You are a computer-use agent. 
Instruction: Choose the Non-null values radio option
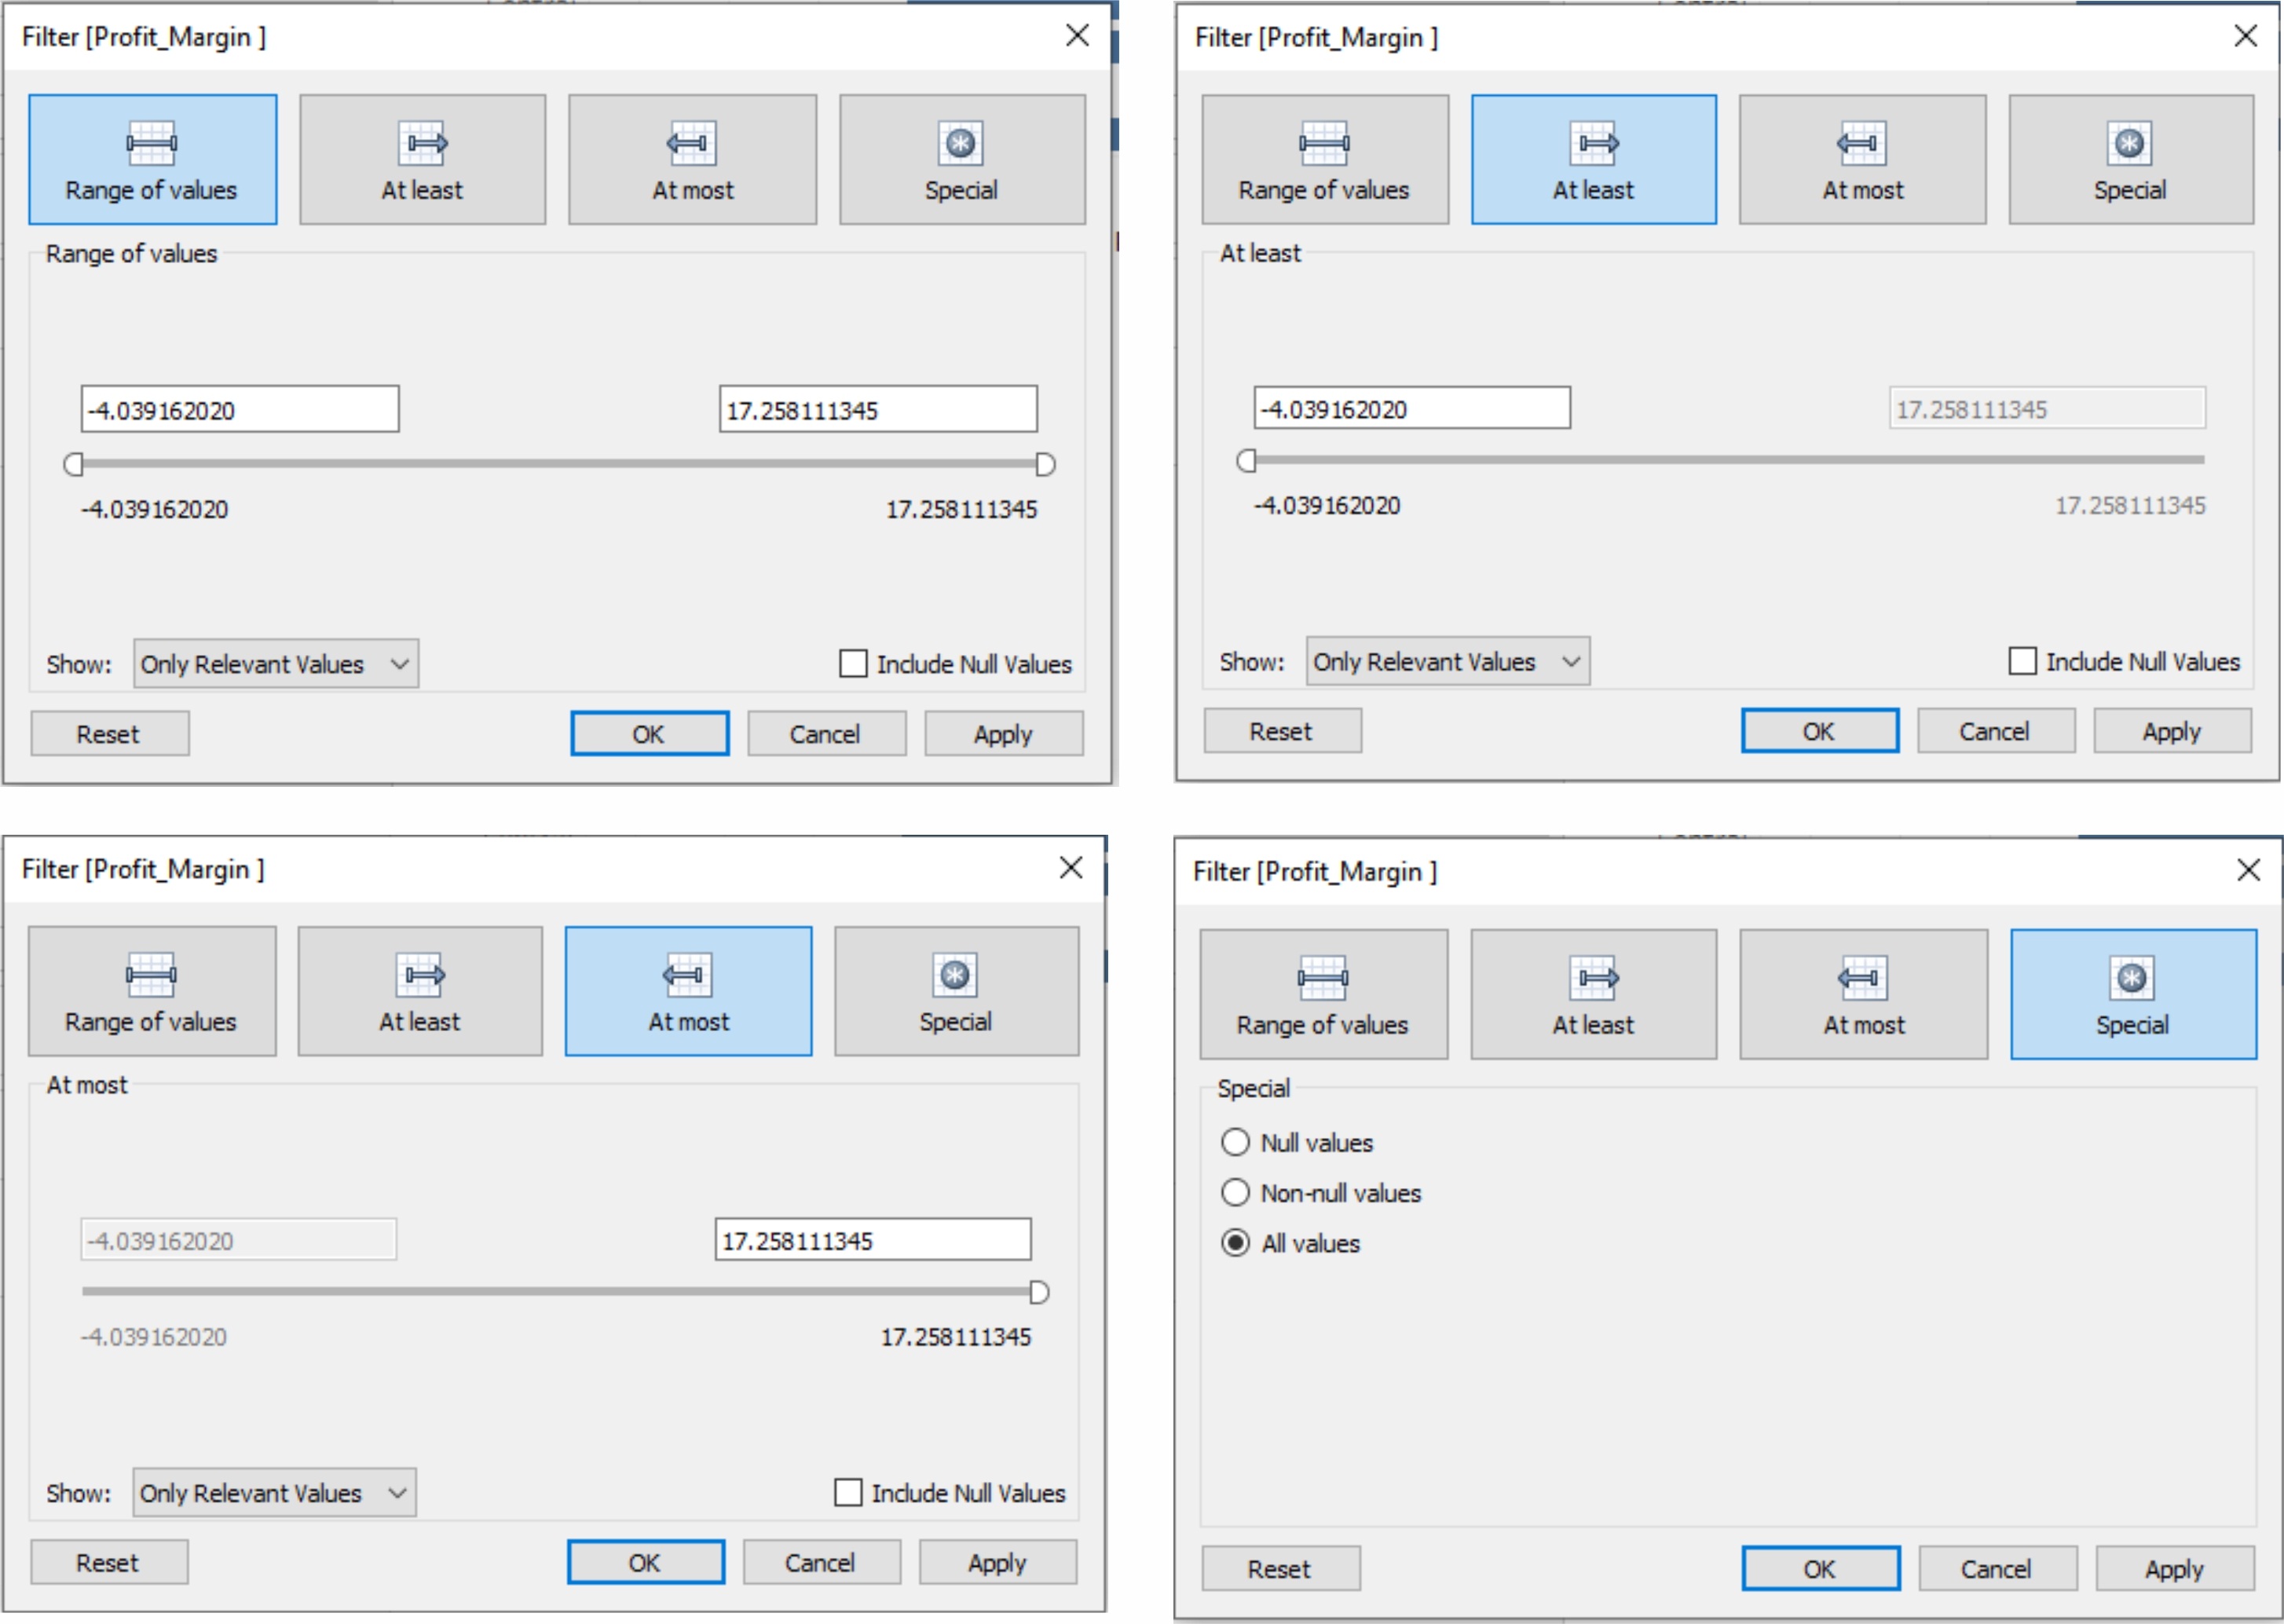pyautogui.click(x=1236, y=1192)
